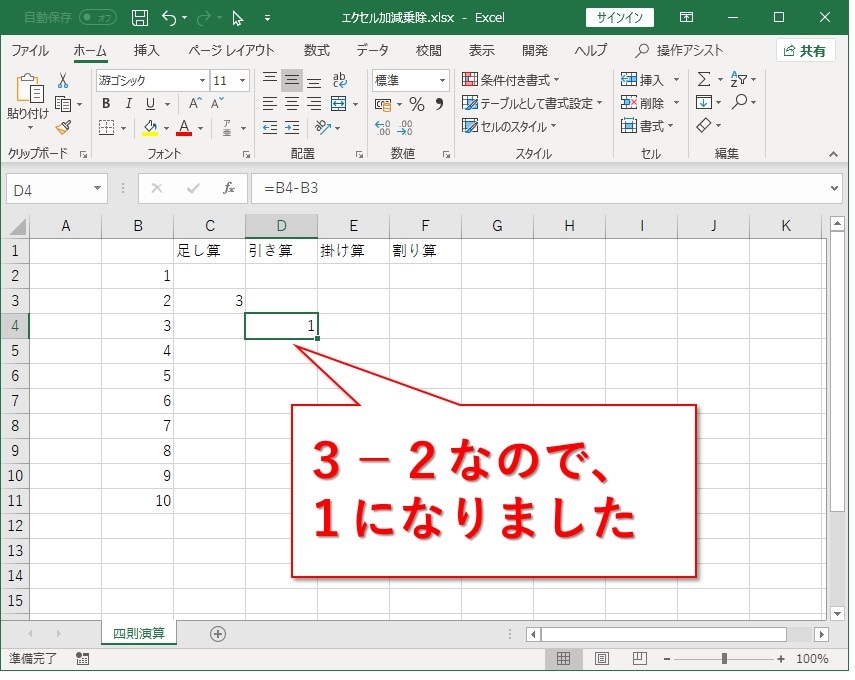Image resolution: width=855 pixels, height=680 pixels.
Task: Click the 共有 share button
Action: (805, 51)
